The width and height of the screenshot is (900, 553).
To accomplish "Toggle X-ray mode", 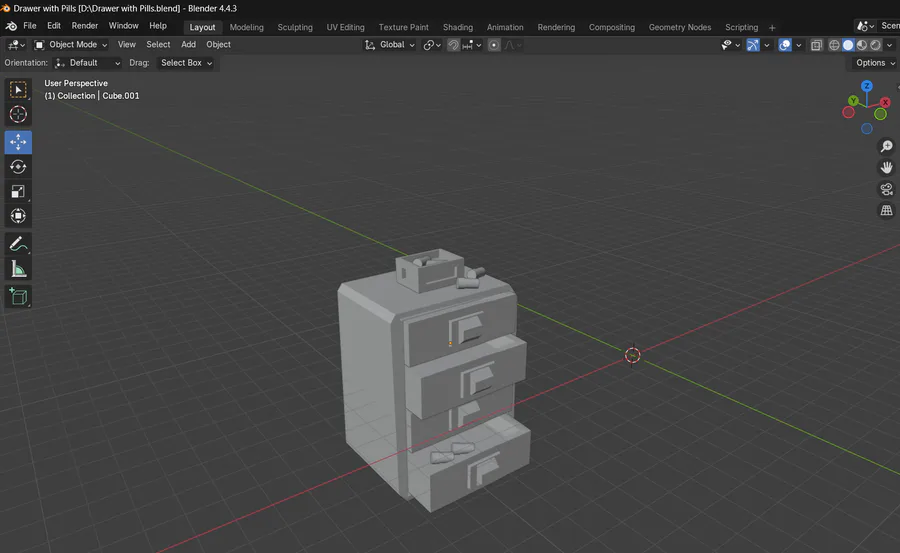I will (x=816, y=45).
